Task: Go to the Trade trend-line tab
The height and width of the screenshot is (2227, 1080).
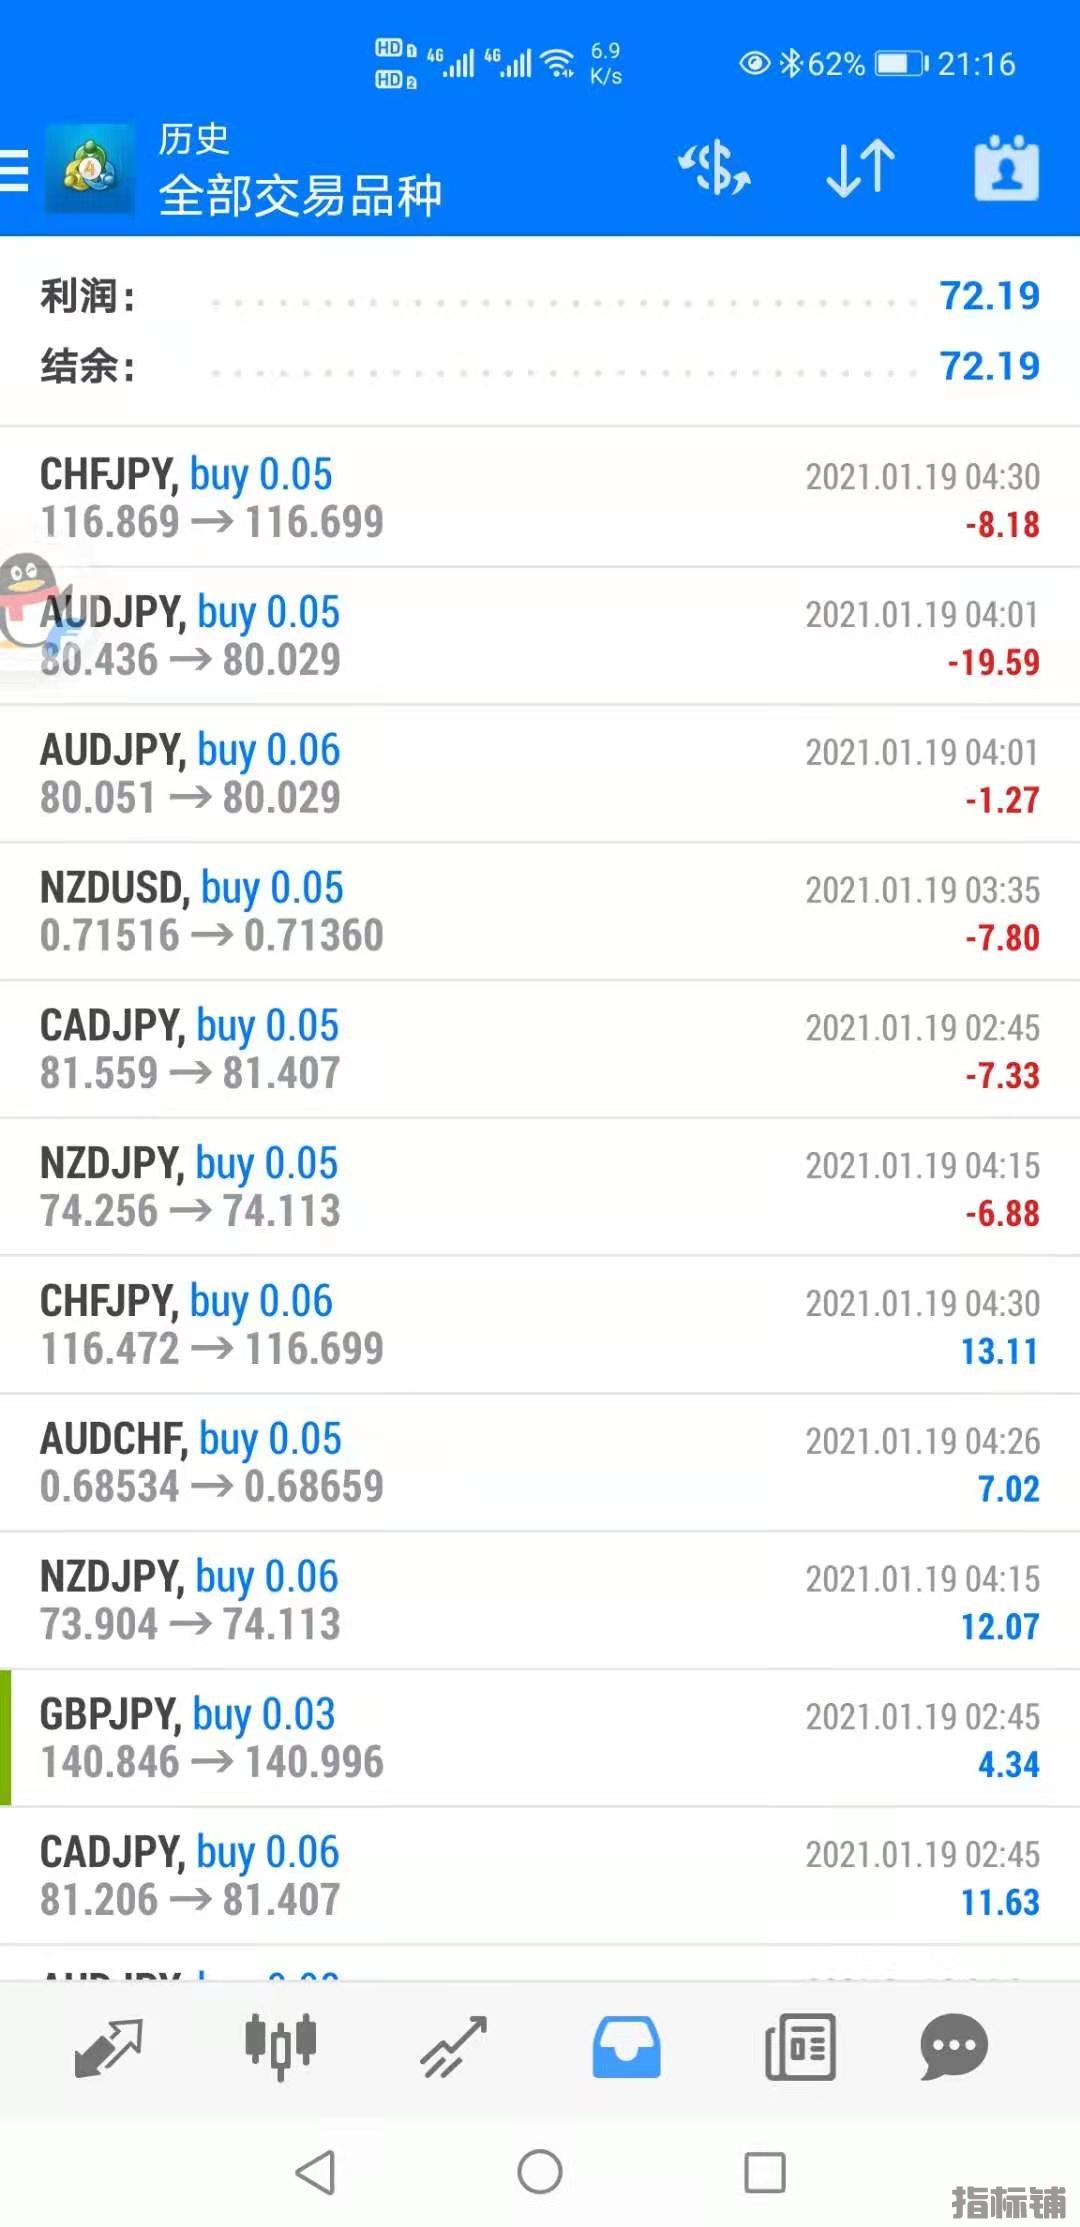Action: [453, 2047]
